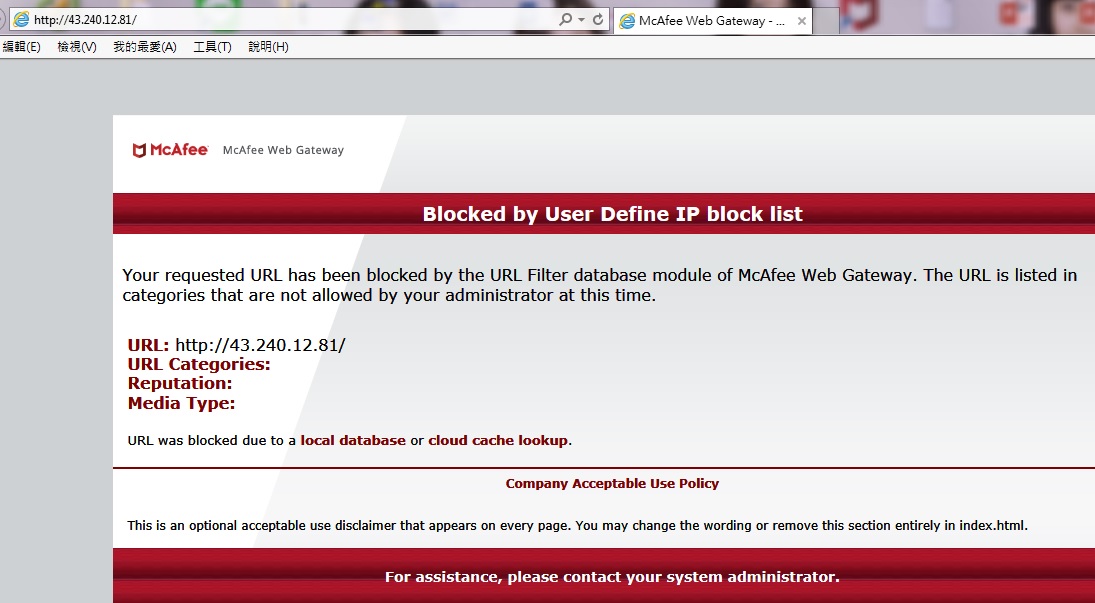The image size is (1095, 603).
Task: Open the address bar dropdown arrow
Action: point(581,20)
